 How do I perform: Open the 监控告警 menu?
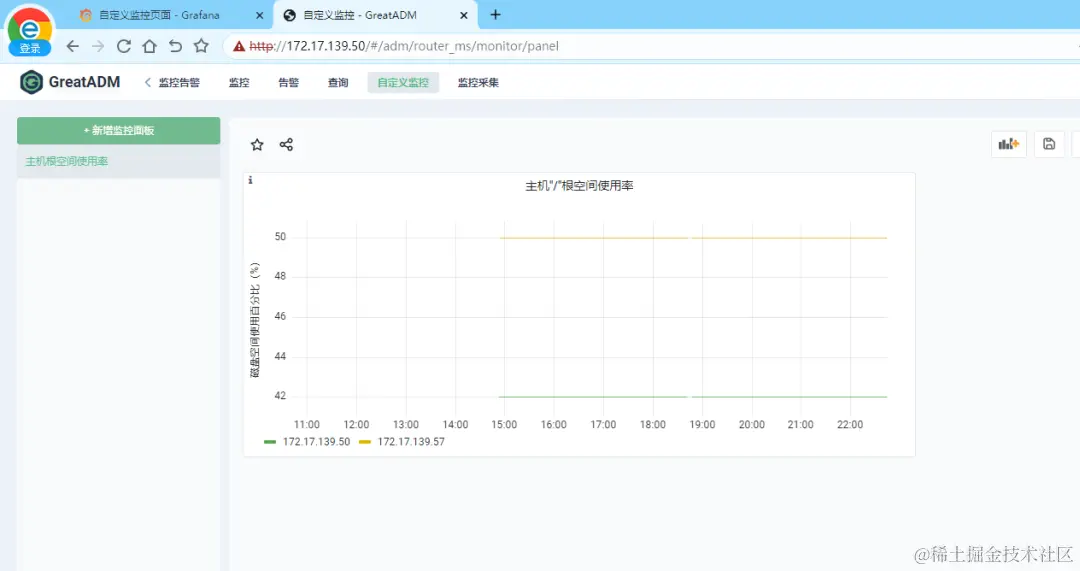pos(179,83)
